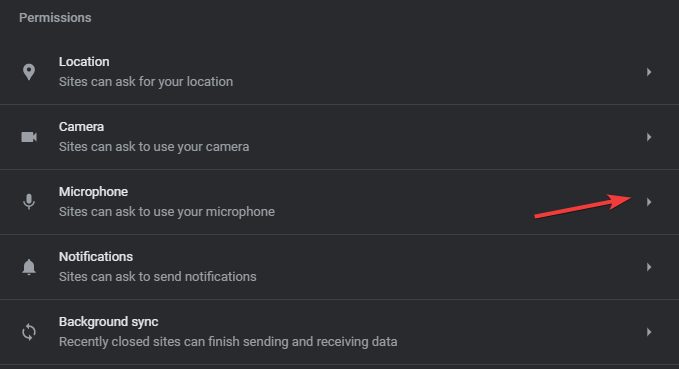Click the Permissions section heading
679x369 pixels.
pos(55,18)
